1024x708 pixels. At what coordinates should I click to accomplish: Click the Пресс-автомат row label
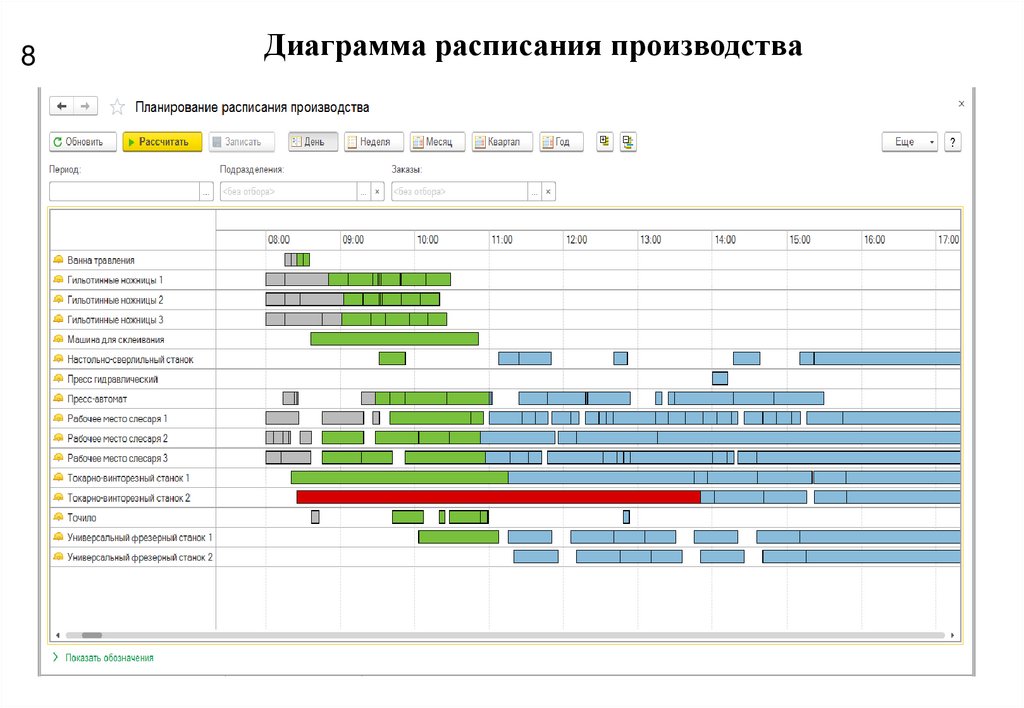pyautogui.click(x=97, y=398)
